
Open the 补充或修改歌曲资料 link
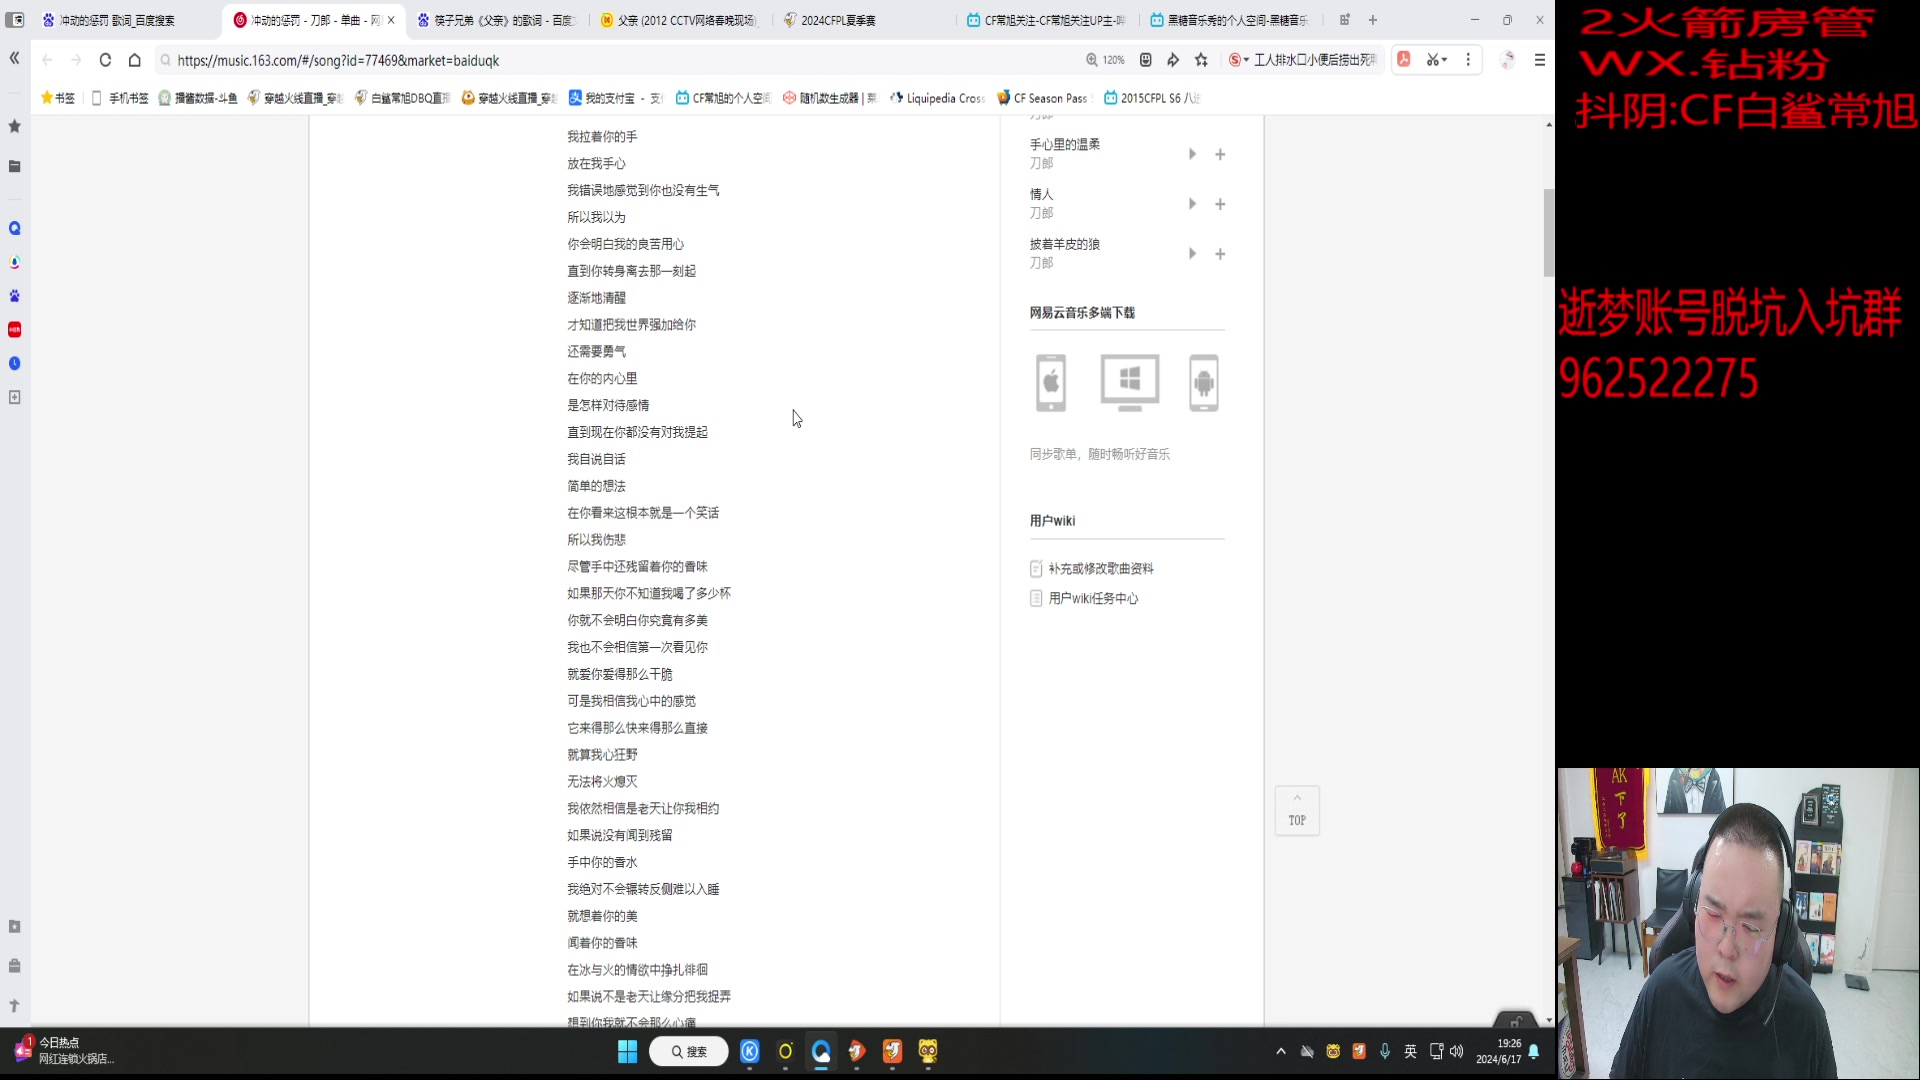coord(1100,568)
